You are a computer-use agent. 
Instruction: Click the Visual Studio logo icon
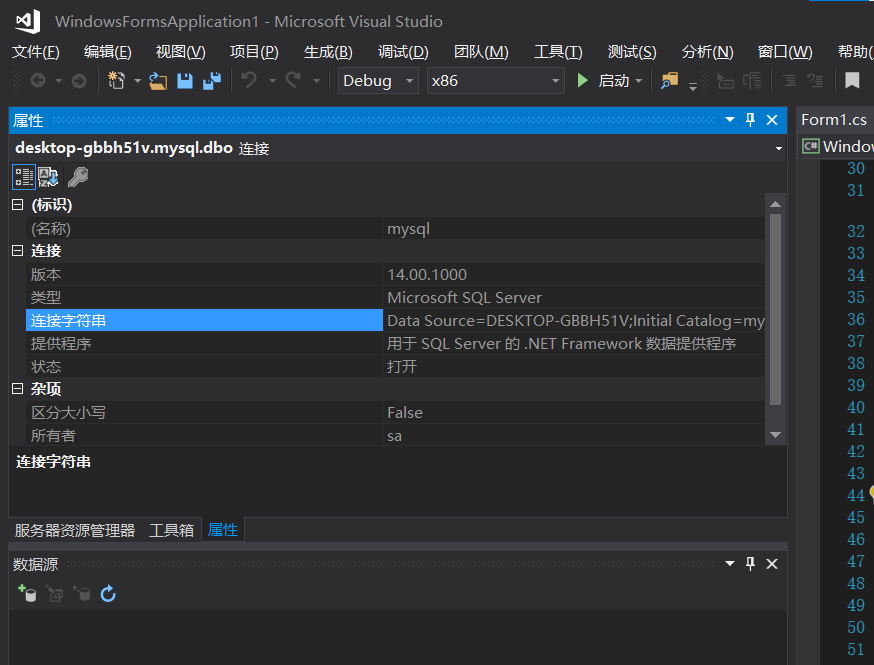tap(28, 21)
